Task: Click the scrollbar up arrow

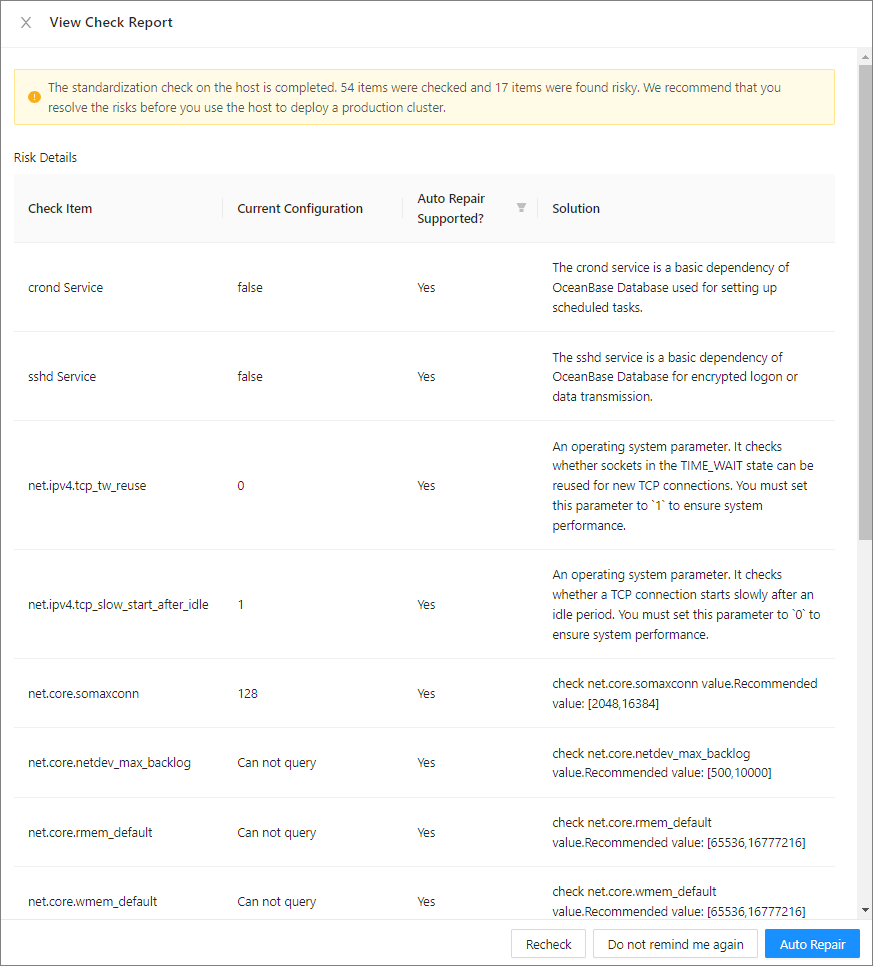Action: (x=865, y=56)
